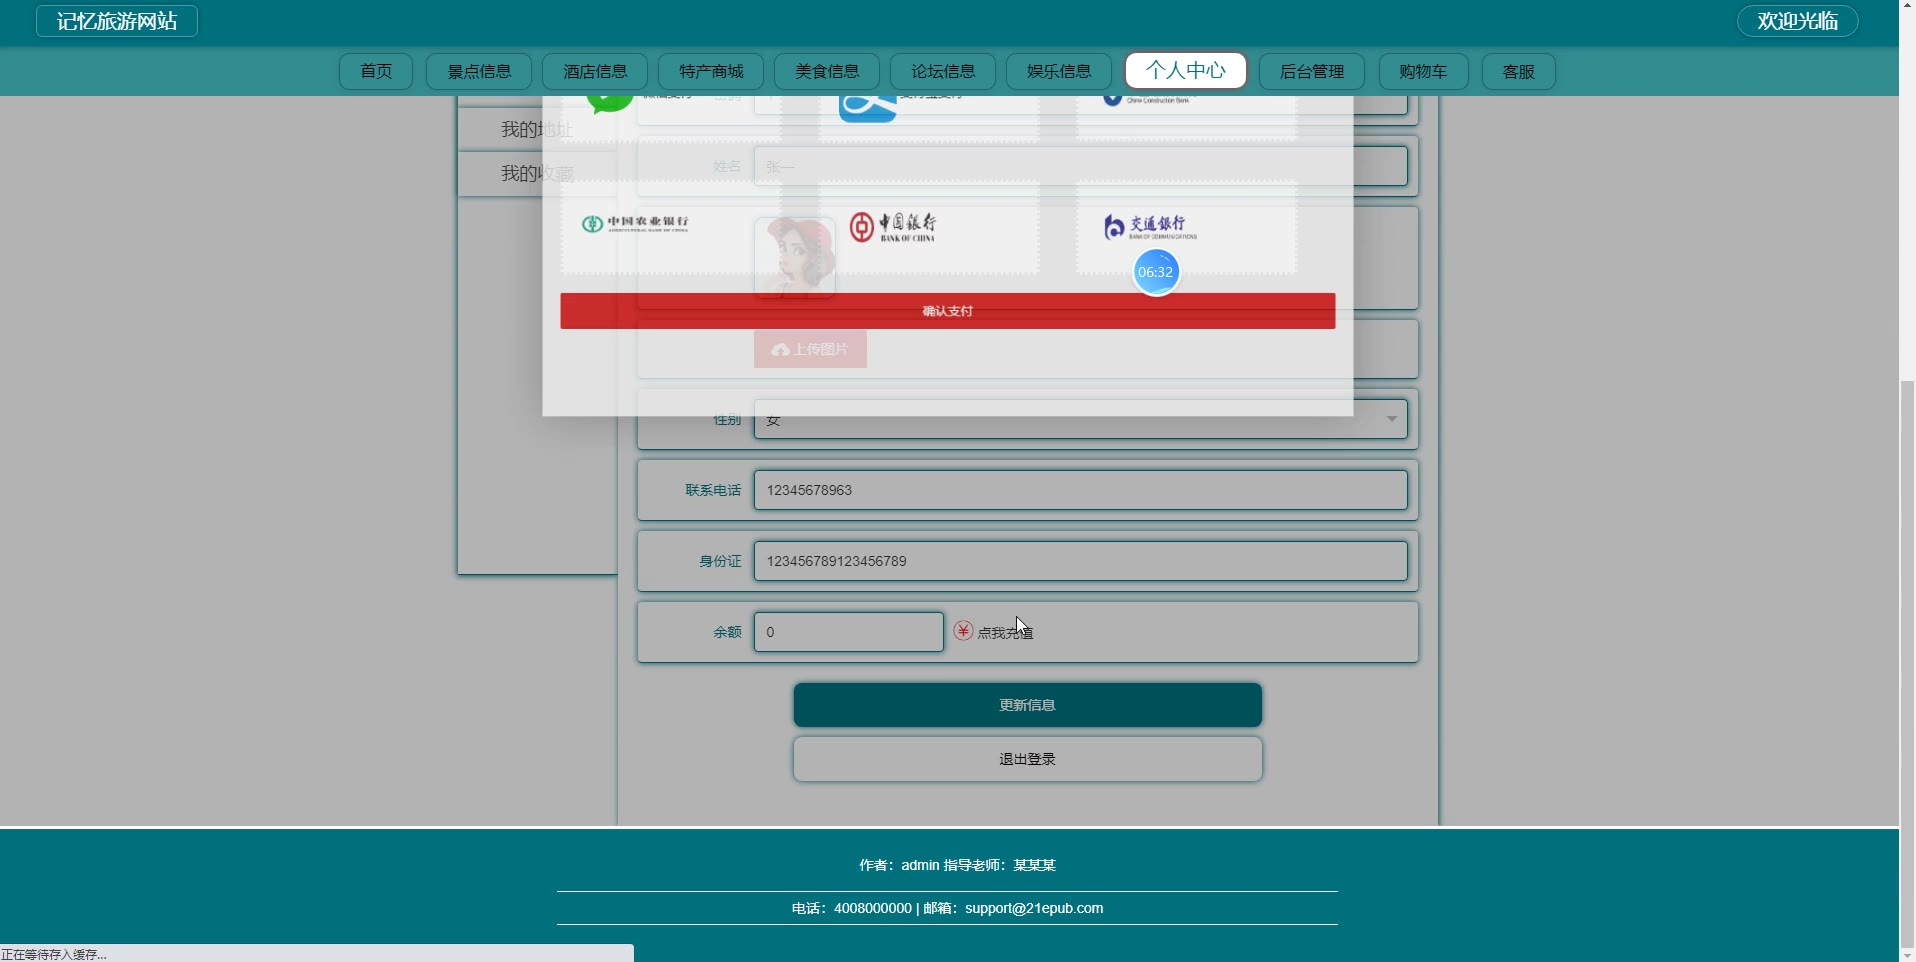The image size is (1916, 962).
Task: Open 后台管理 from the navigation bar
Action: click(x=1312, y=71)
